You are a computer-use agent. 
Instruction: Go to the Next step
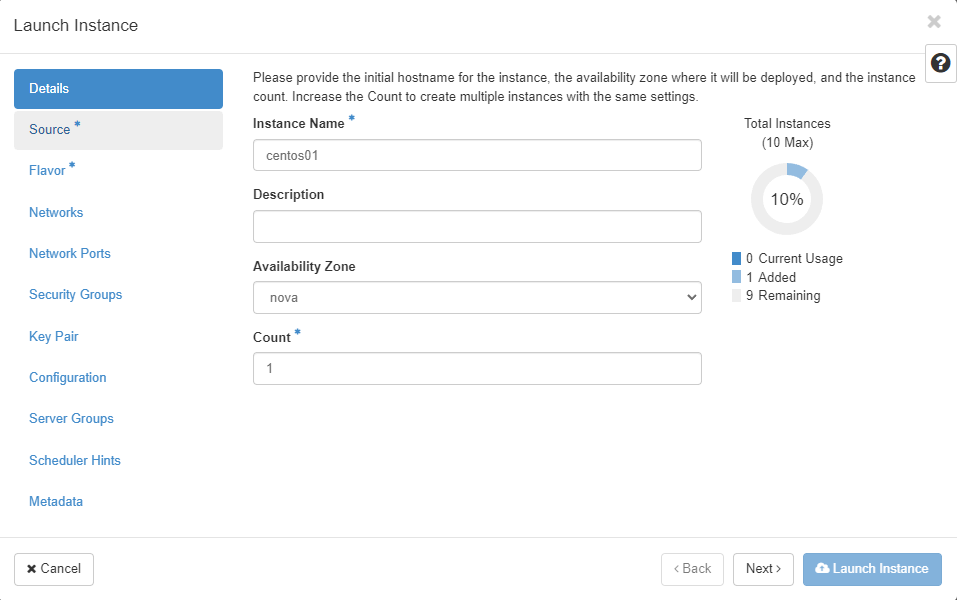[763, 569]
